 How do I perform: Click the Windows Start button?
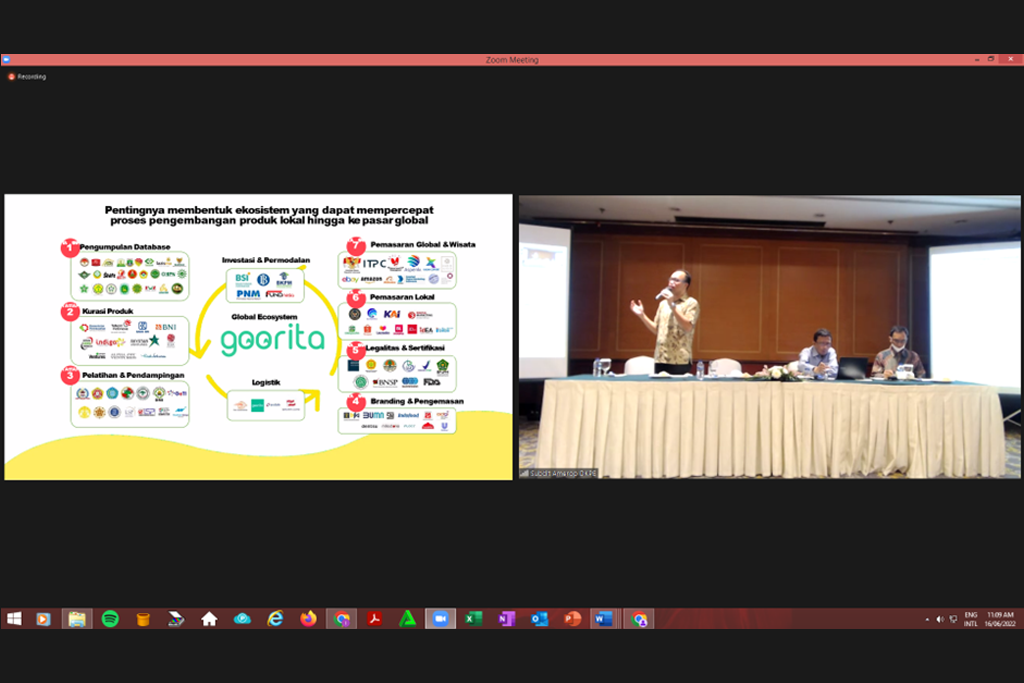(x=14, y=619)
